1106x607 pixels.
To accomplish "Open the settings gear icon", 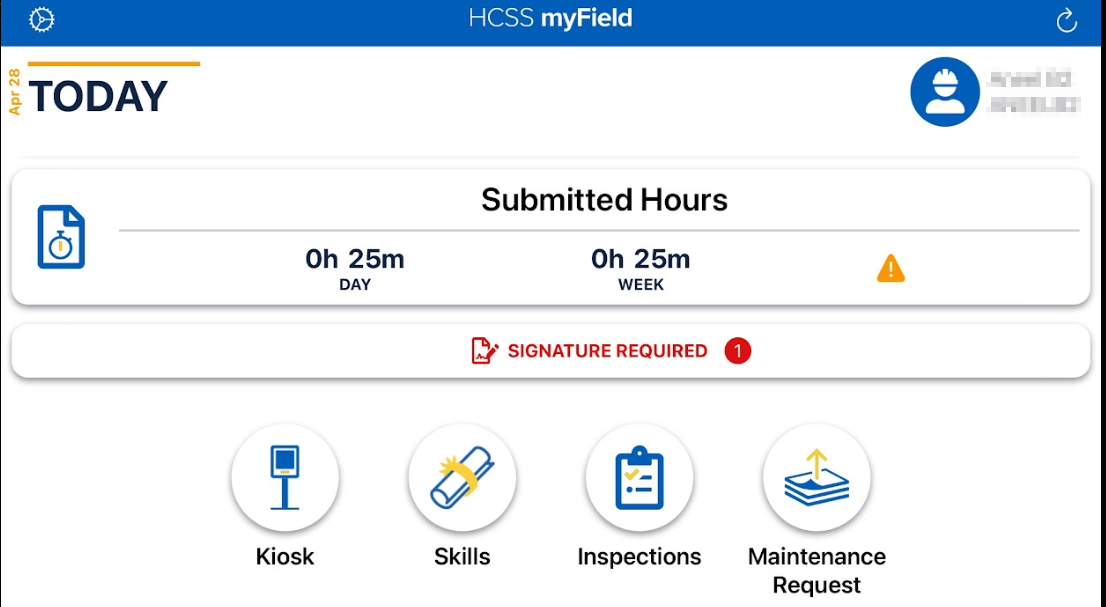I will (40, 17).
